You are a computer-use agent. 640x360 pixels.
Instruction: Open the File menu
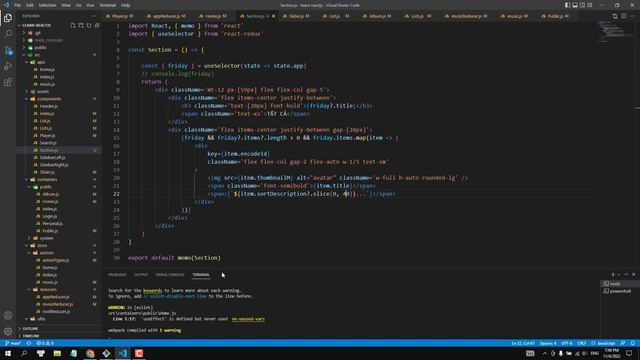pyautogui.click(x=17, y=5)
